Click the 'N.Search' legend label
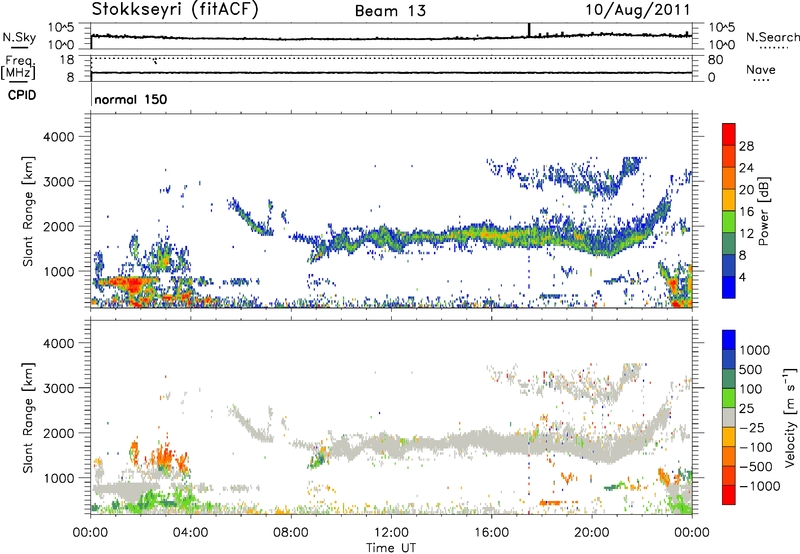This screenshot has width=800, height=554. (772, 37)
